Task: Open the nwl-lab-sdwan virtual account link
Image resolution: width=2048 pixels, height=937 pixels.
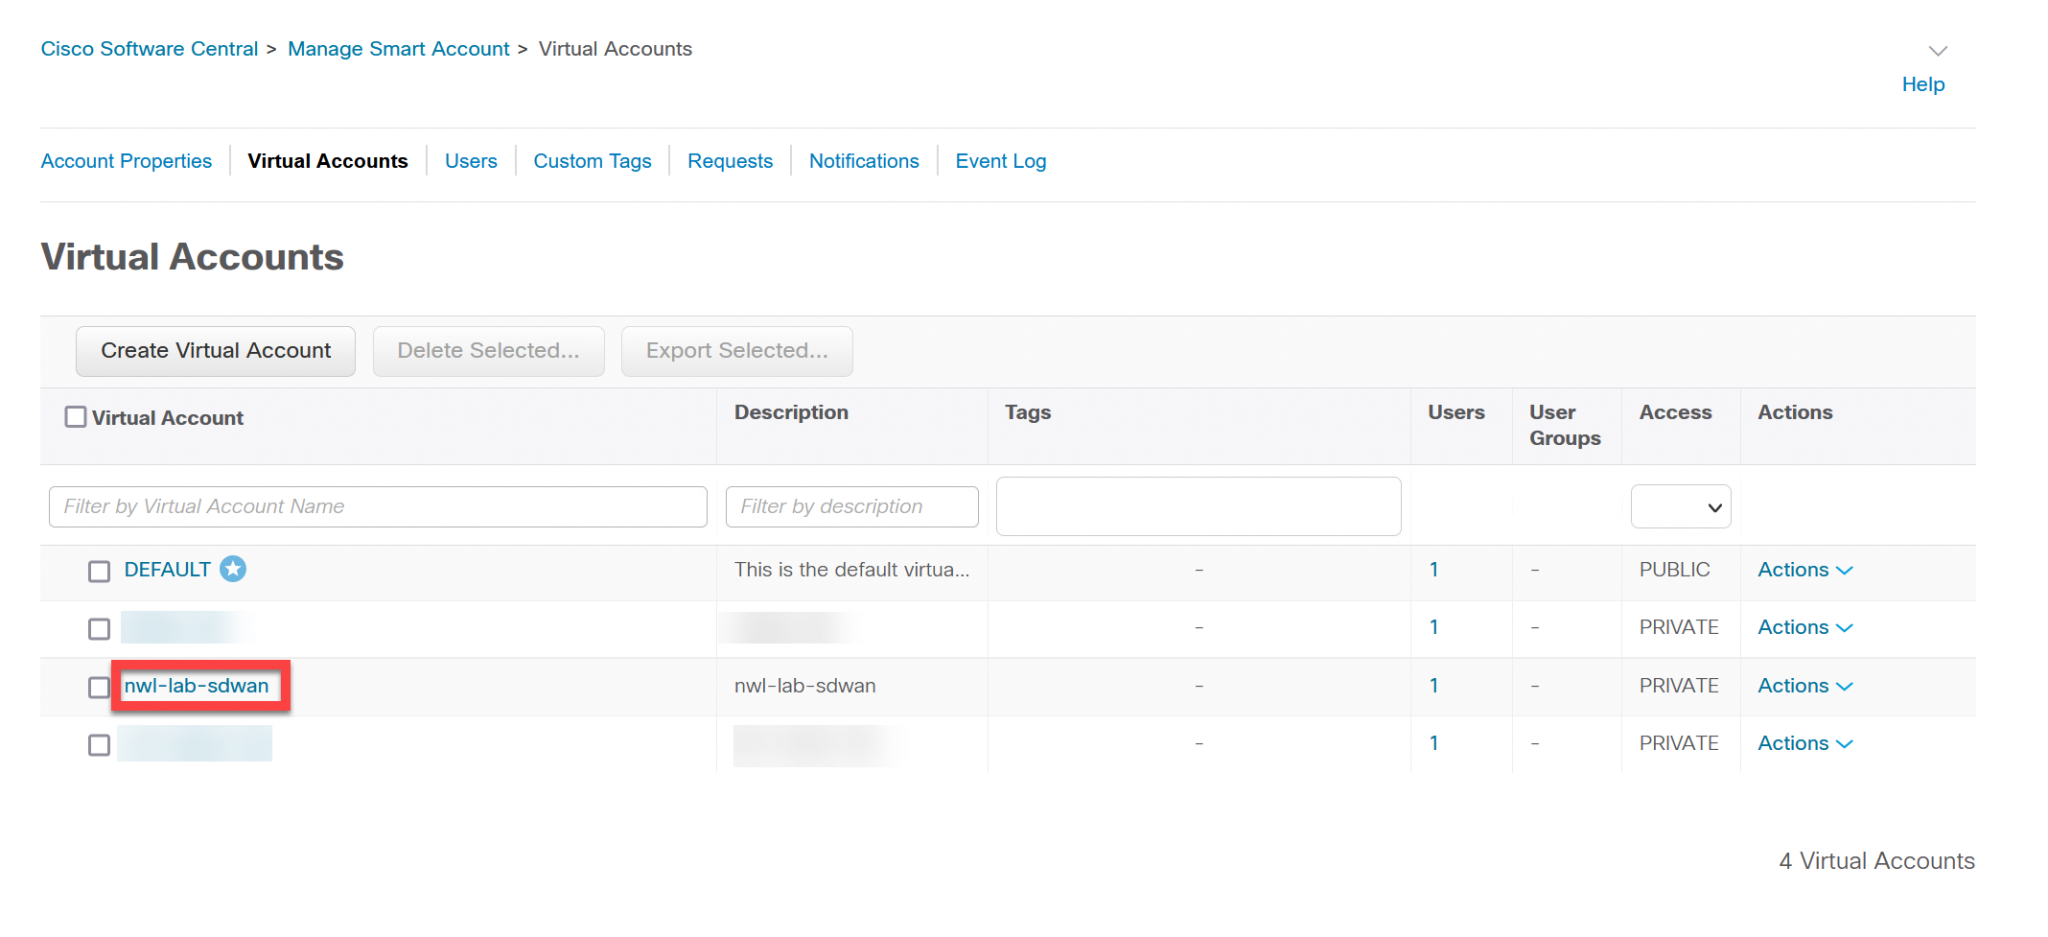Action: click(x=197, y=686)
